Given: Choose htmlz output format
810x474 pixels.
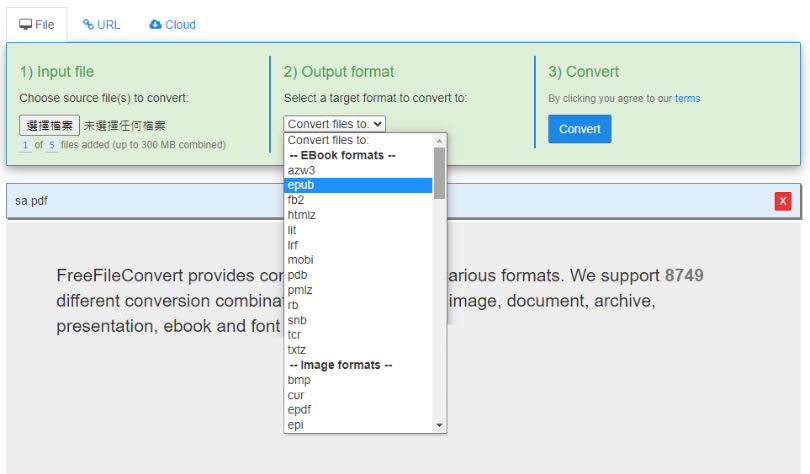Looking at the screenshot, I should pos(358,215).
